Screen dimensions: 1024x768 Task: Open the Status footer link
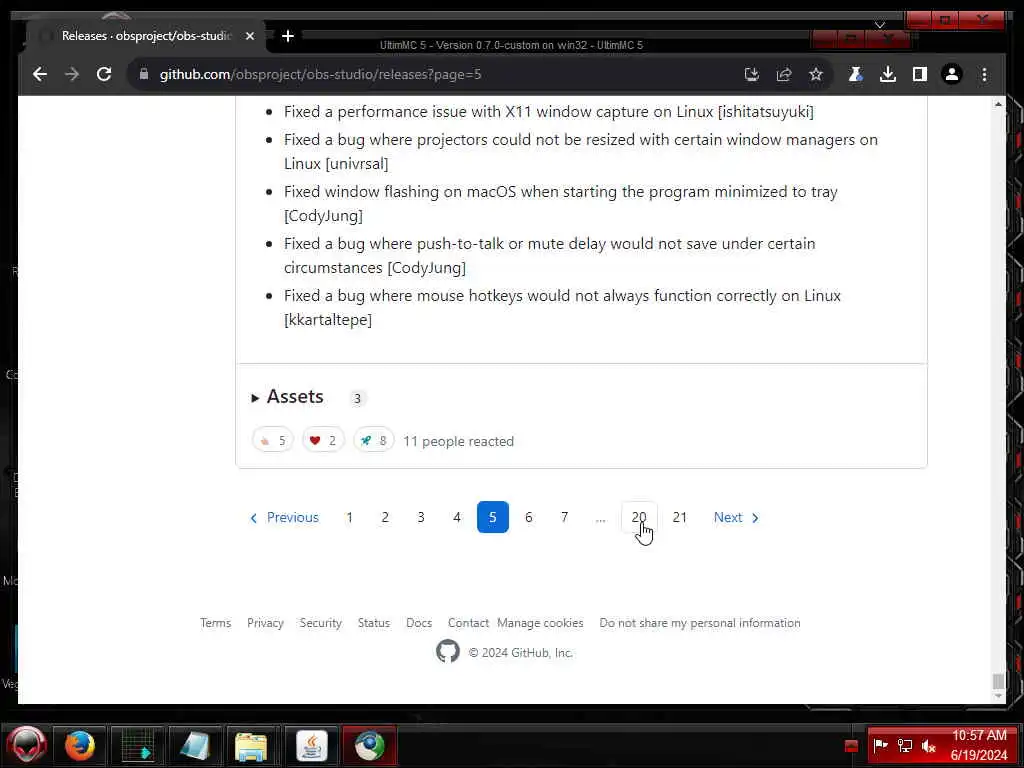pos(374,623)
